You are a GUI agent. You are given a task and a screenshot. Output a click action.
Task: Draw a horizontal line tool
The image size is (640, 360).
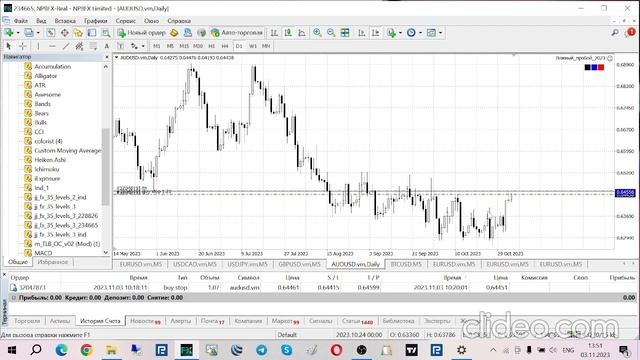[x=52, y=46]
